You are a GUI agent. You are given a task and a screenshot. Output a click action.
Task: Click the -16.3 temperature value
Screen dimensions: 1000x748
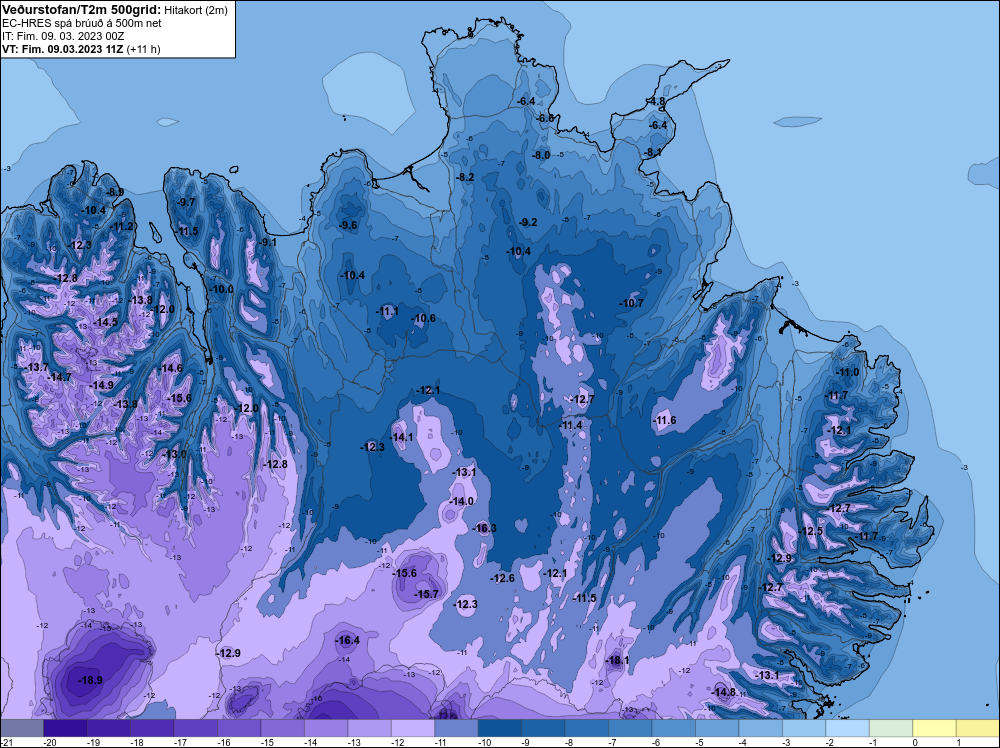[x=484, y=528]
